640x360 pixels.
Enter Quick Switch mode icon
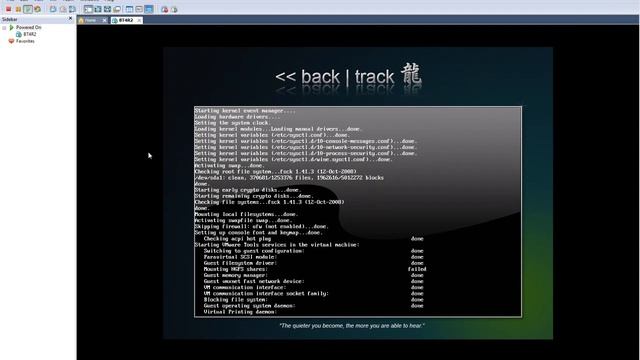pos(98,9)
